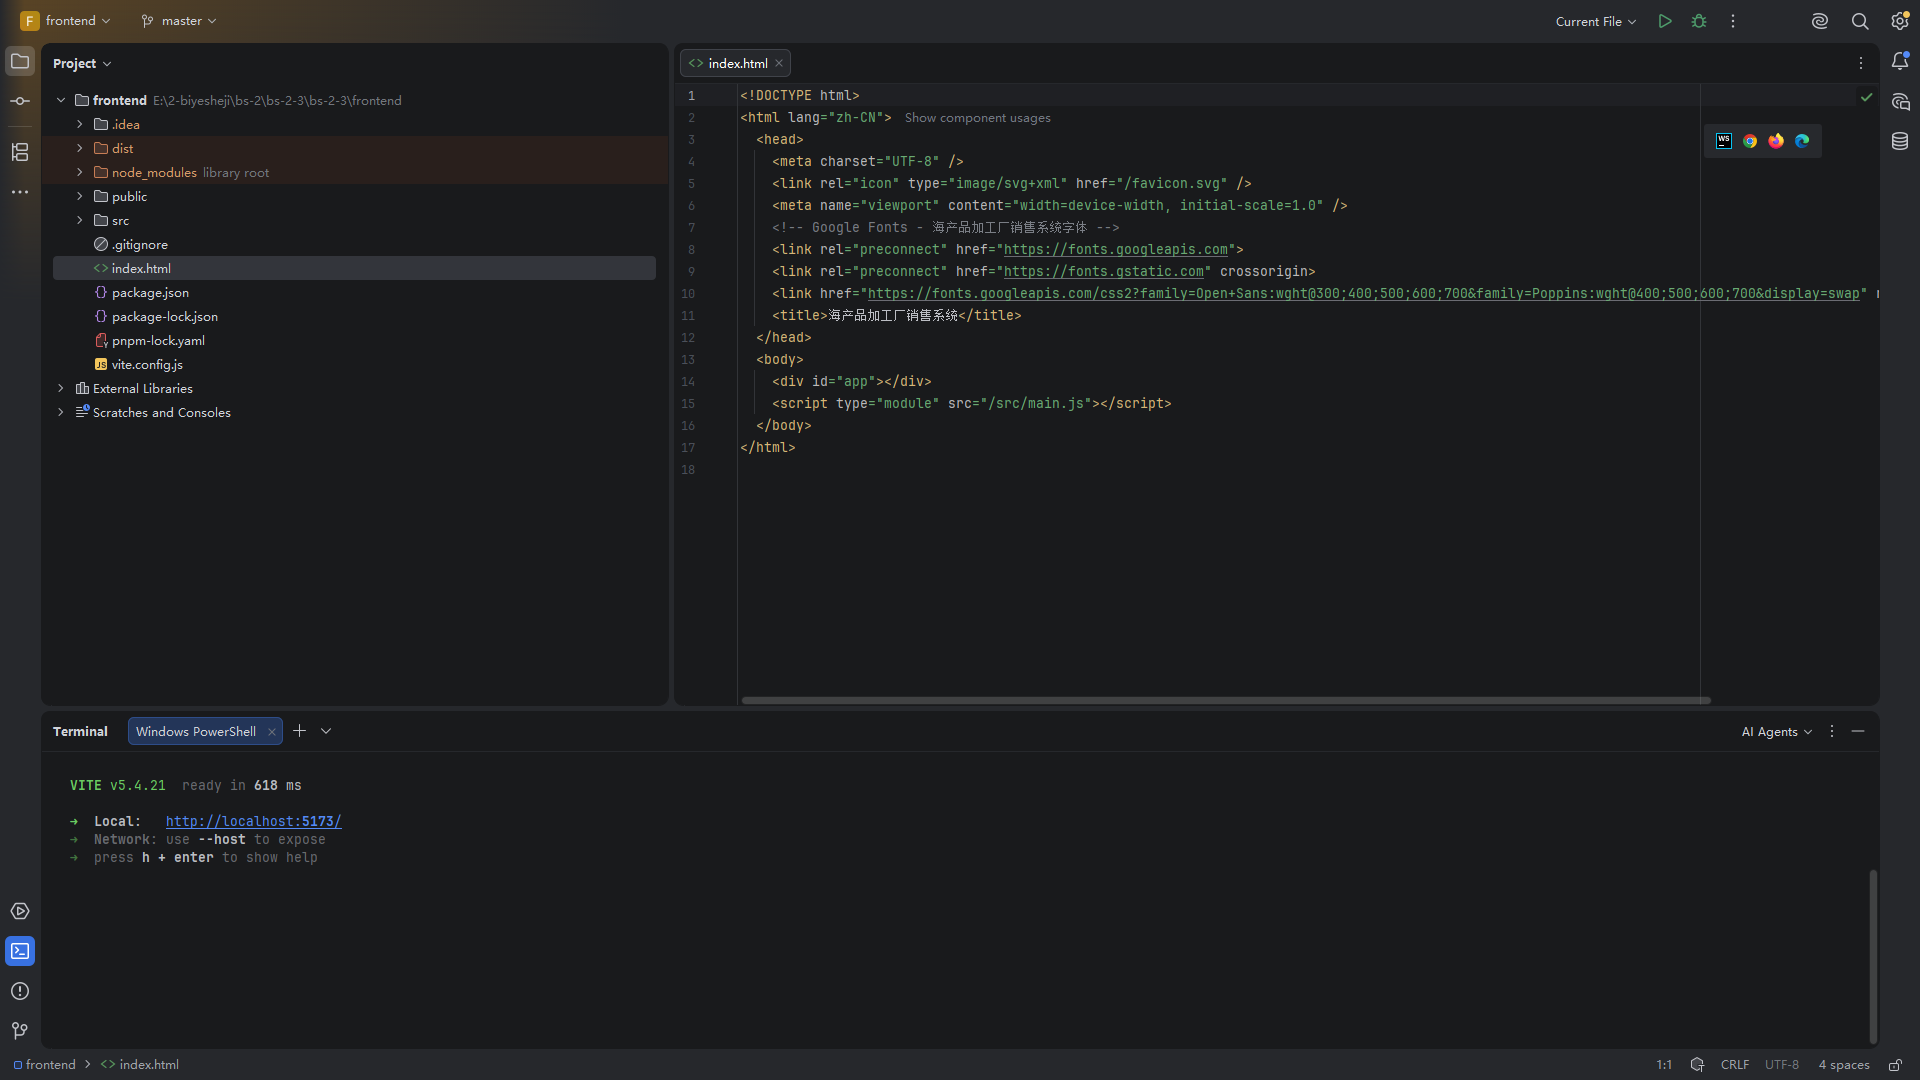Image resolution: width=1920 pixels, height=1080 pixels.
Task: Expand the node_modules folder
Action: pos(80,172)
